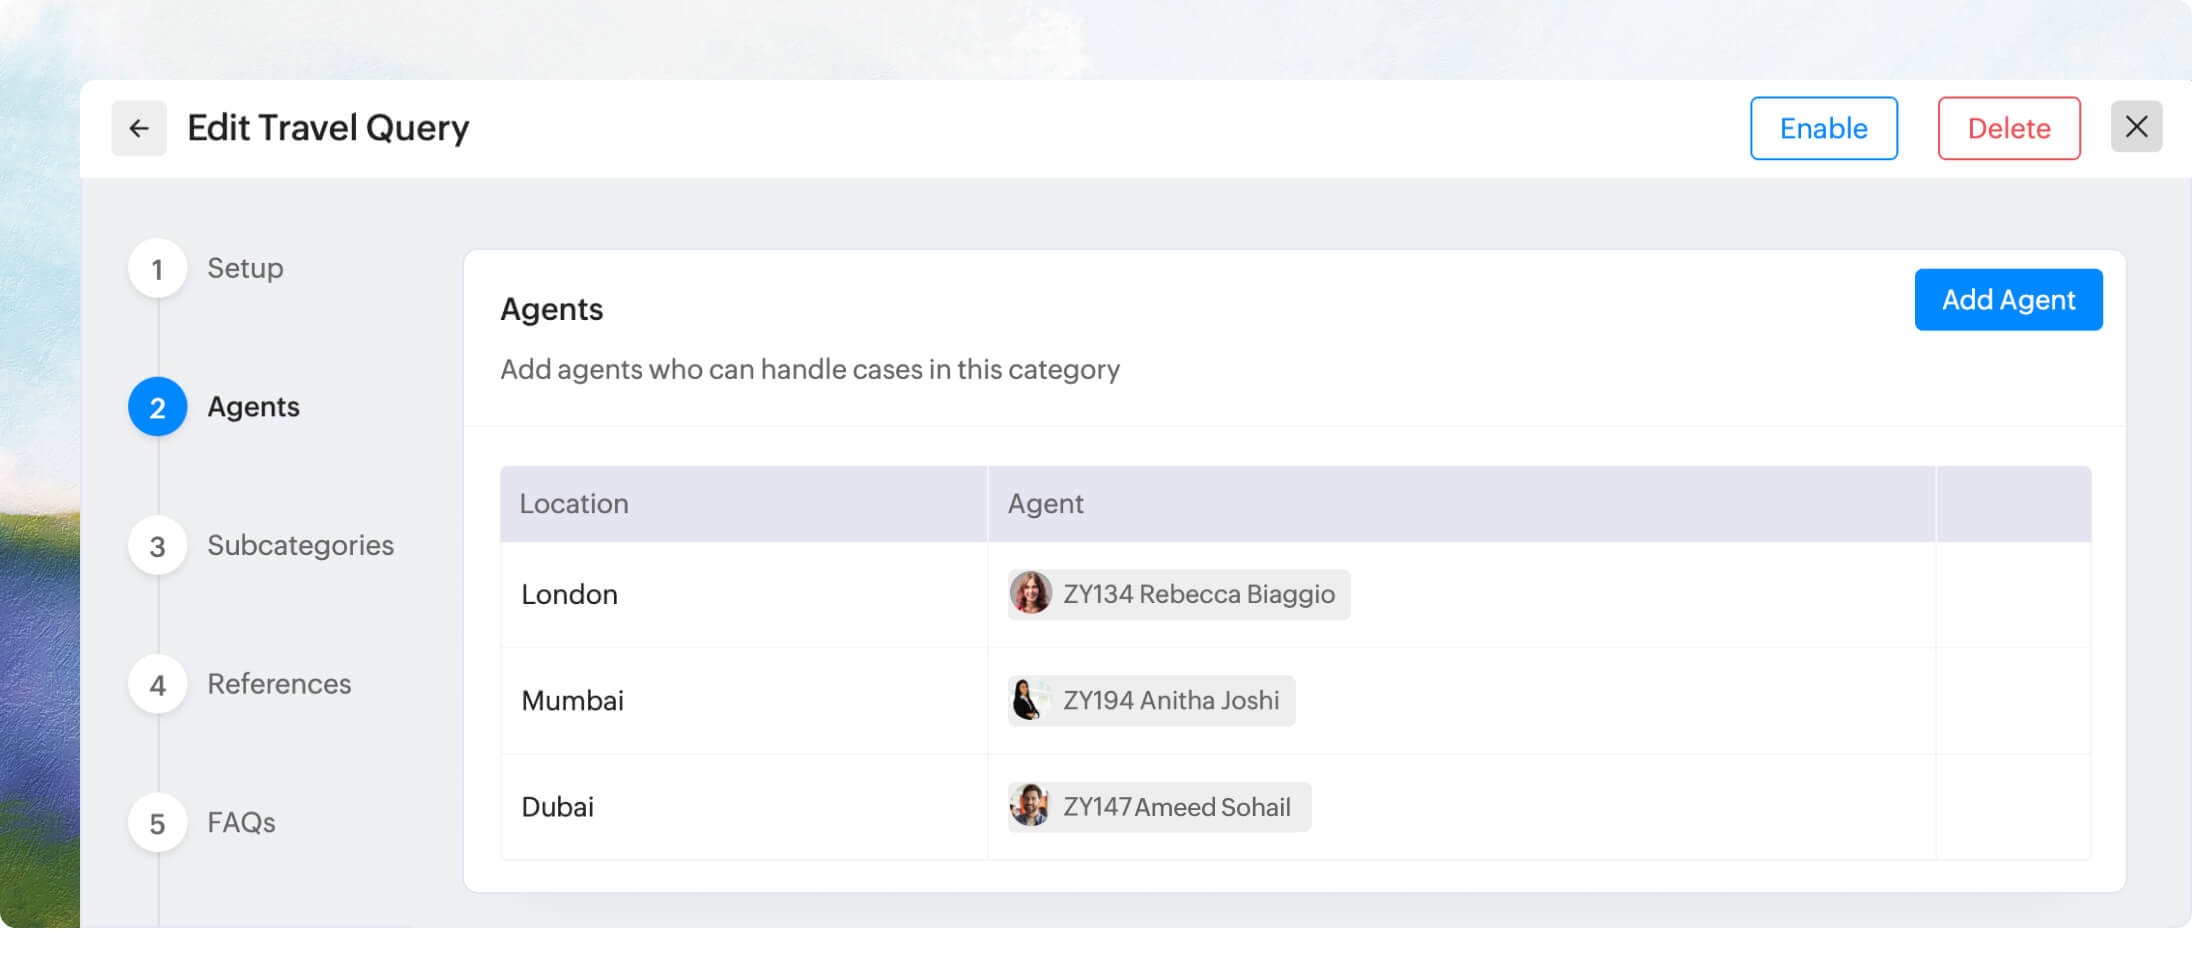This screenshot has height=958, width=2192.
Task: Open the Setup step label
Action: coord(245,268)
